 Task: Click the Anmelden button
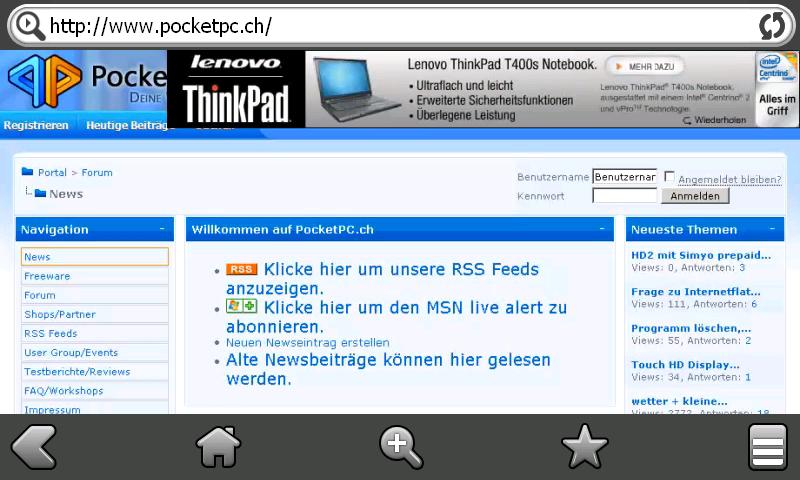(x=695, y=196)
